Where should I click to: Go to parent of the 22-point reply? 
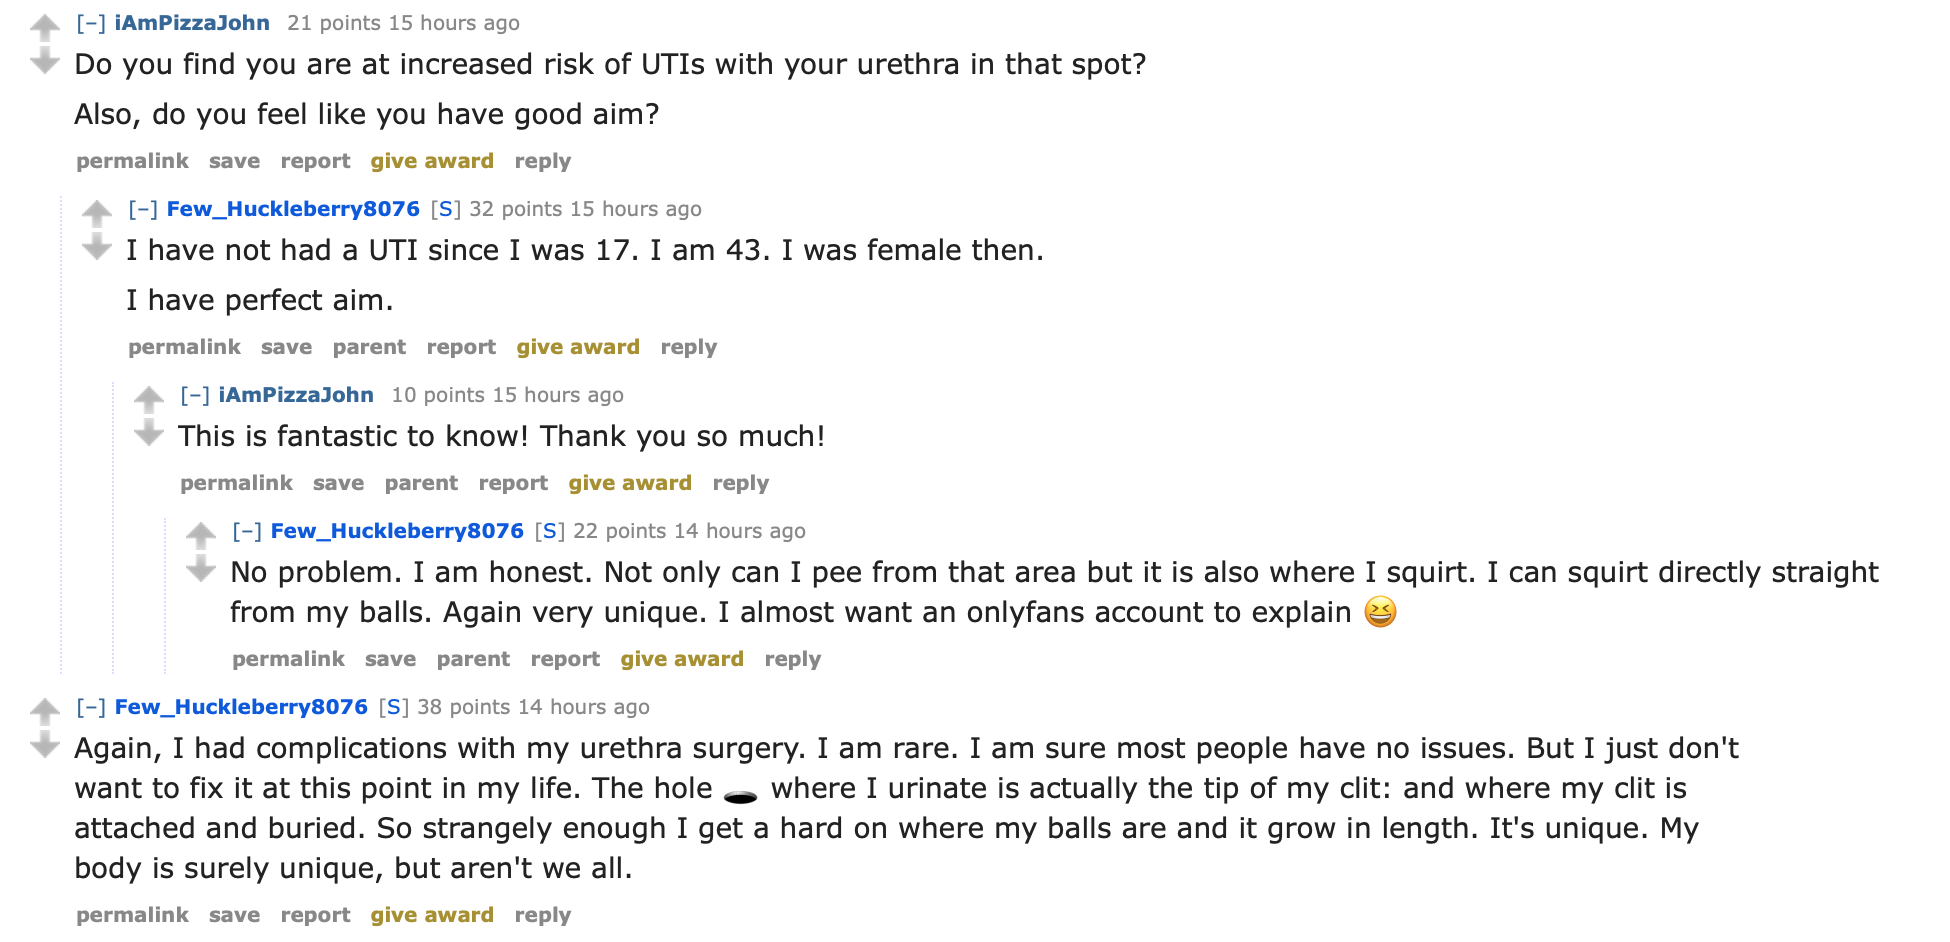tap(473, 659)
